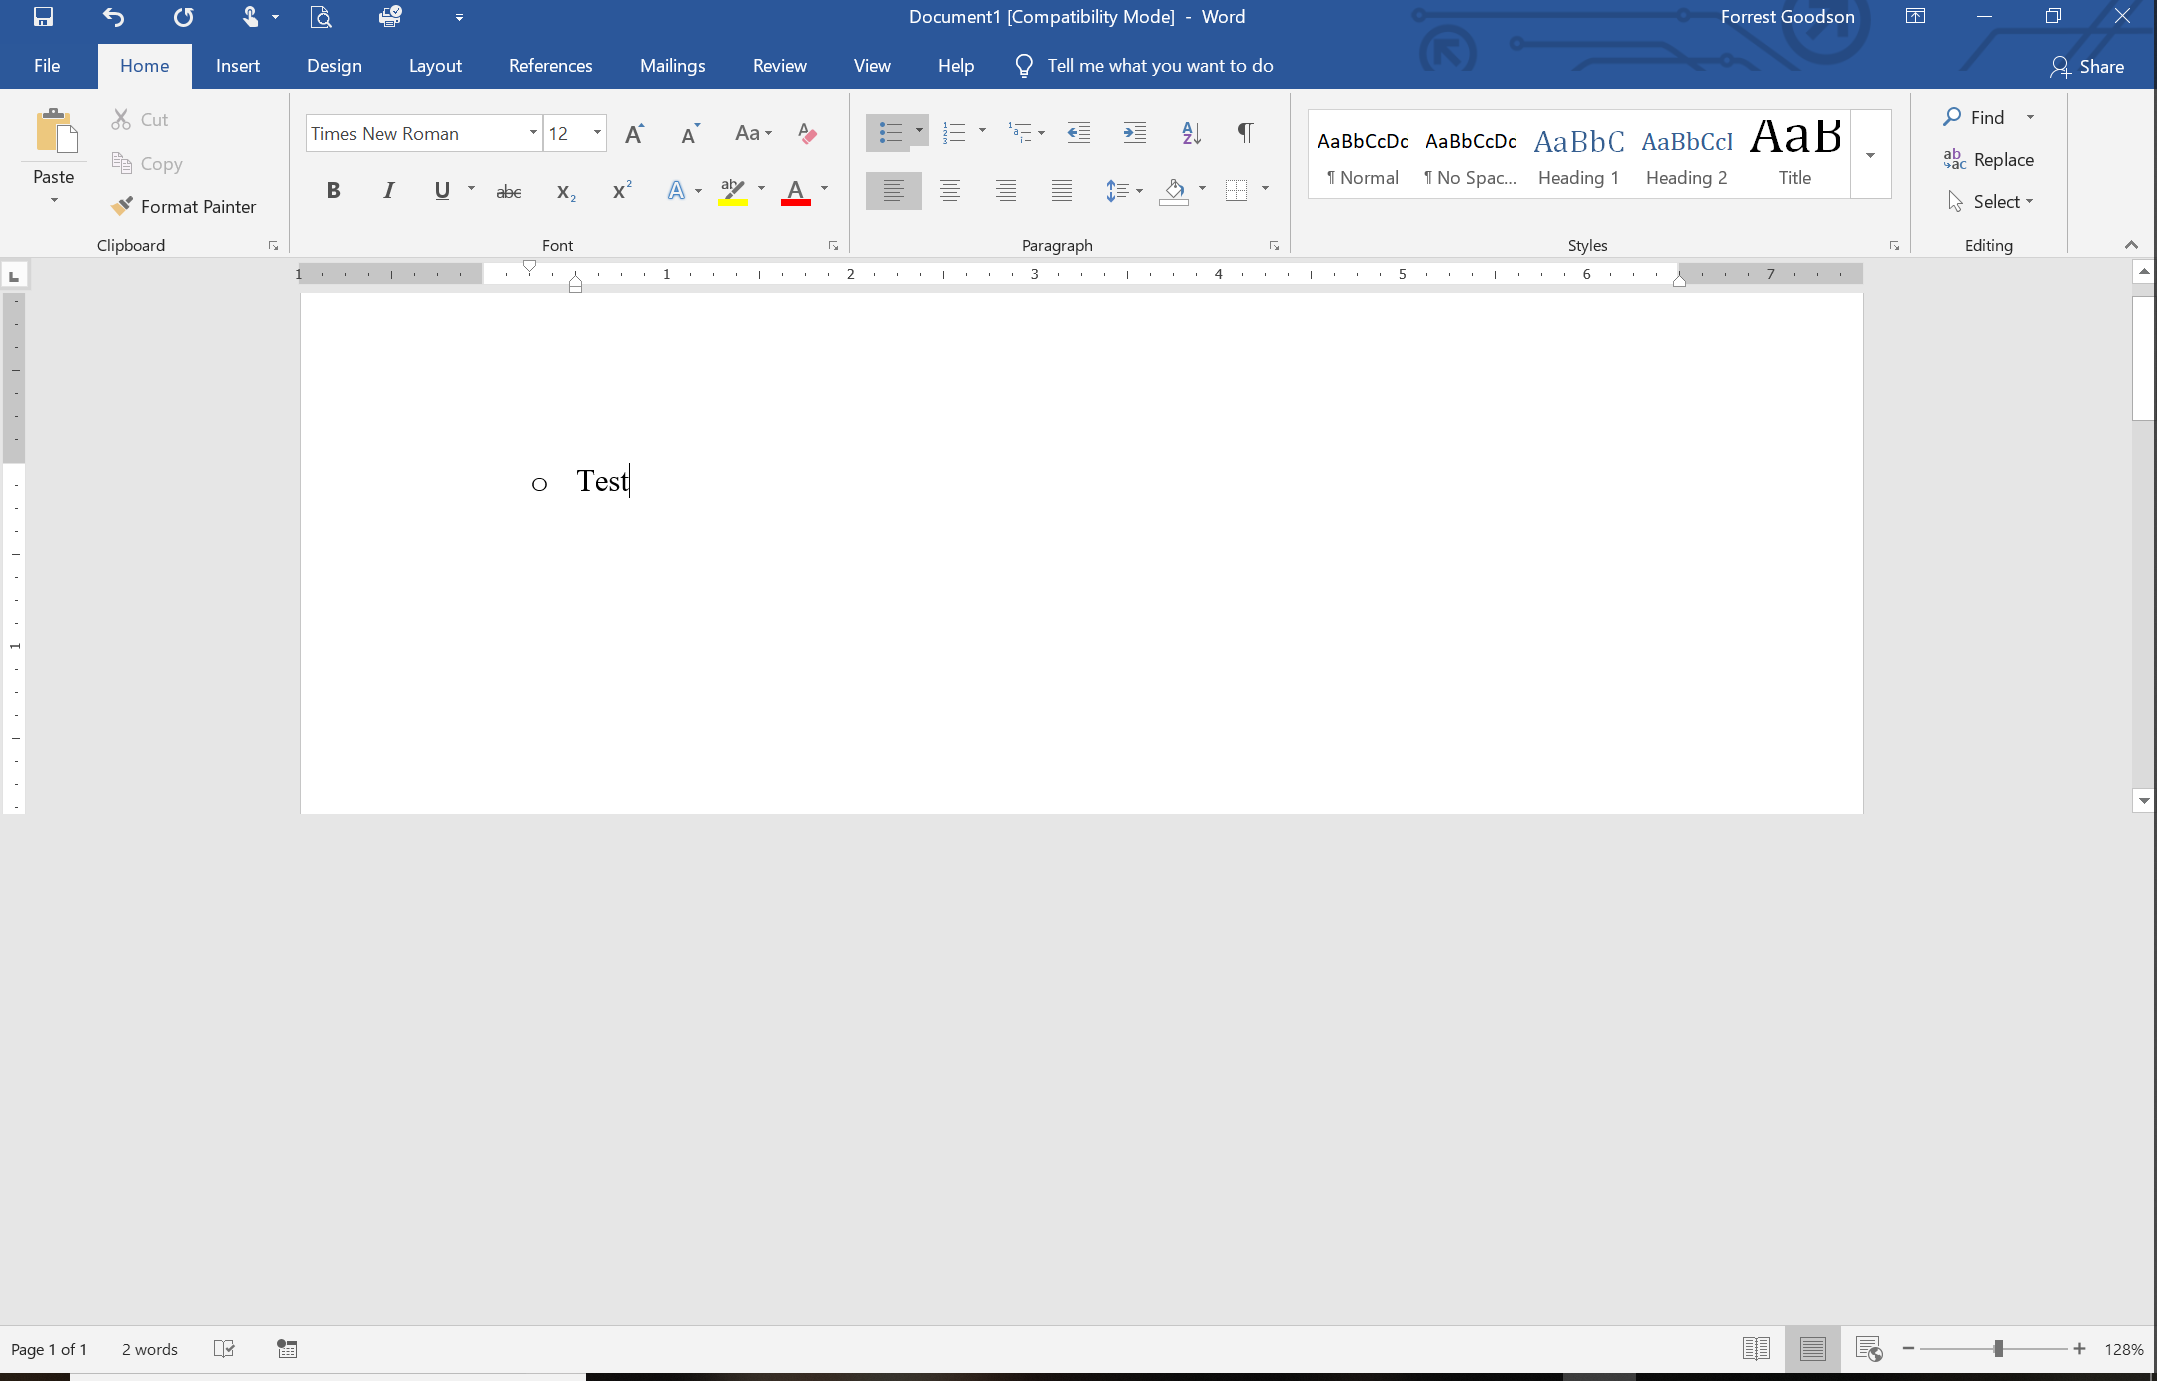Screen dimensions: 2157x1381
Task: Click the Format Painter brush icon
Action: click(122, 206)
